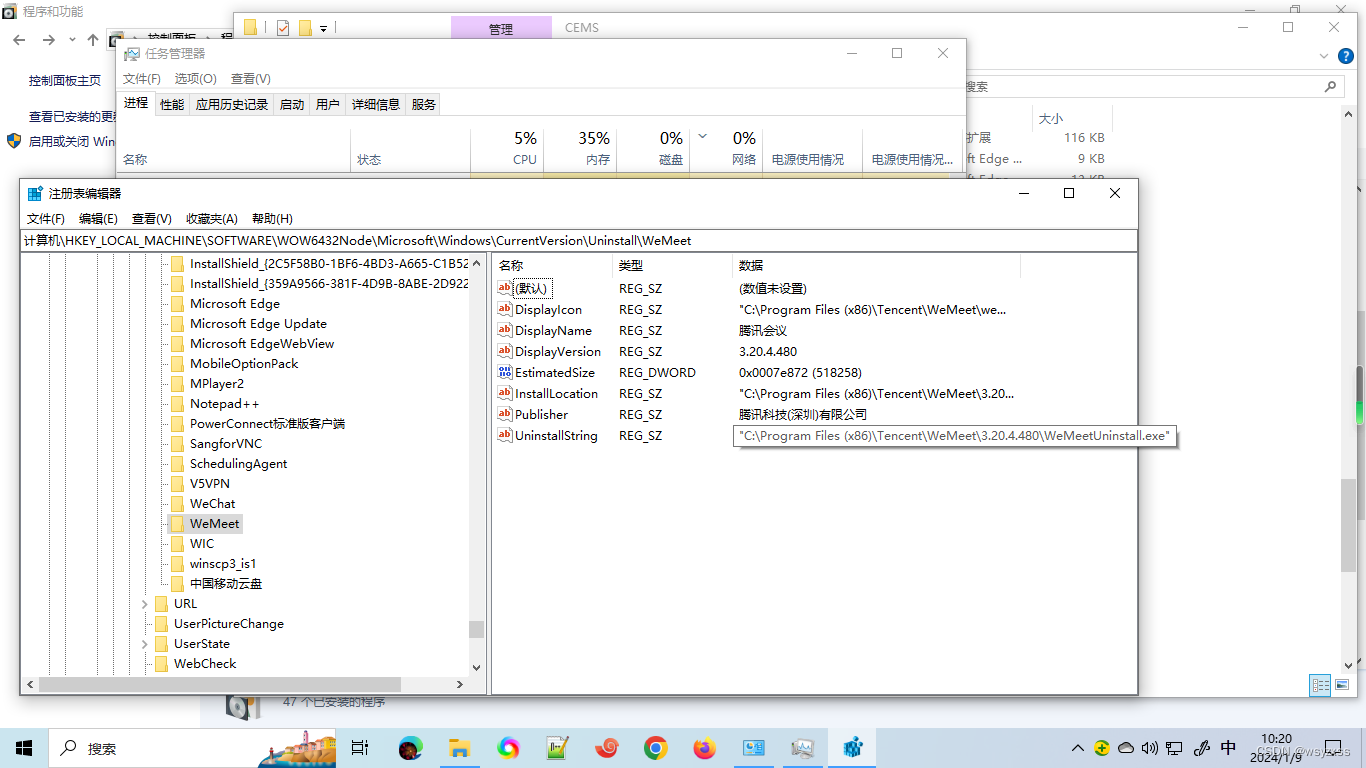Image resolution: width=1366 pixels, height=768 pixels.
Task: Click the input method 中 indicator
Action: 1228,748
